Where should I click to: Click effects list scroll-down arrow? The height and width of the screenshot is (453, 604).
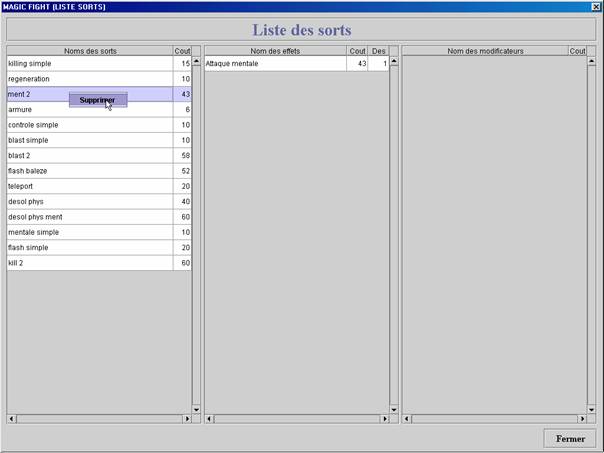pyautogui.click(x=394, y=409)
